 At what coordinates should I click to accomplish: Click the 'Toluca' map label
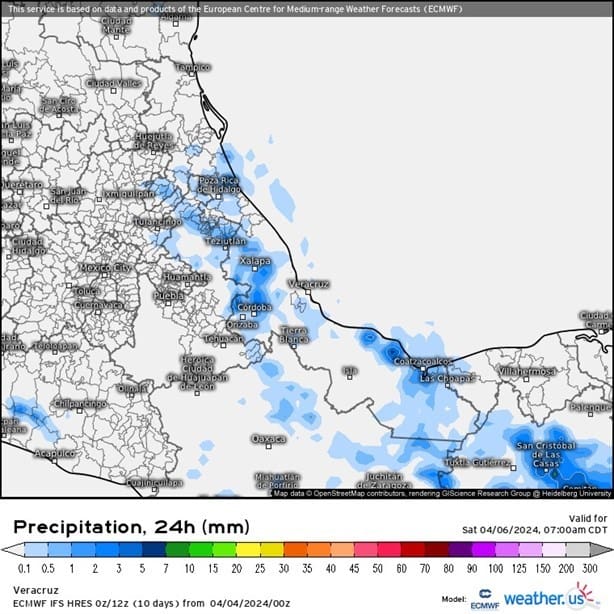click(x=87, y=291)
